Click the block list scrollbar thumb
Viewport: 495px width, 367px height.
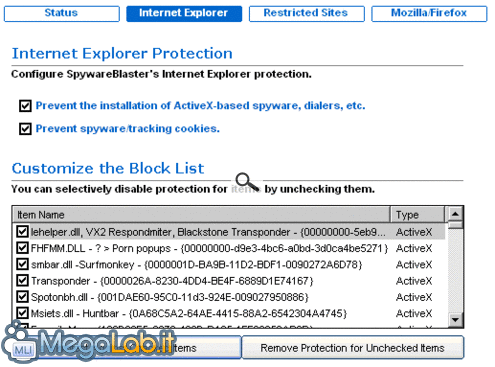[x=455, y=224]
